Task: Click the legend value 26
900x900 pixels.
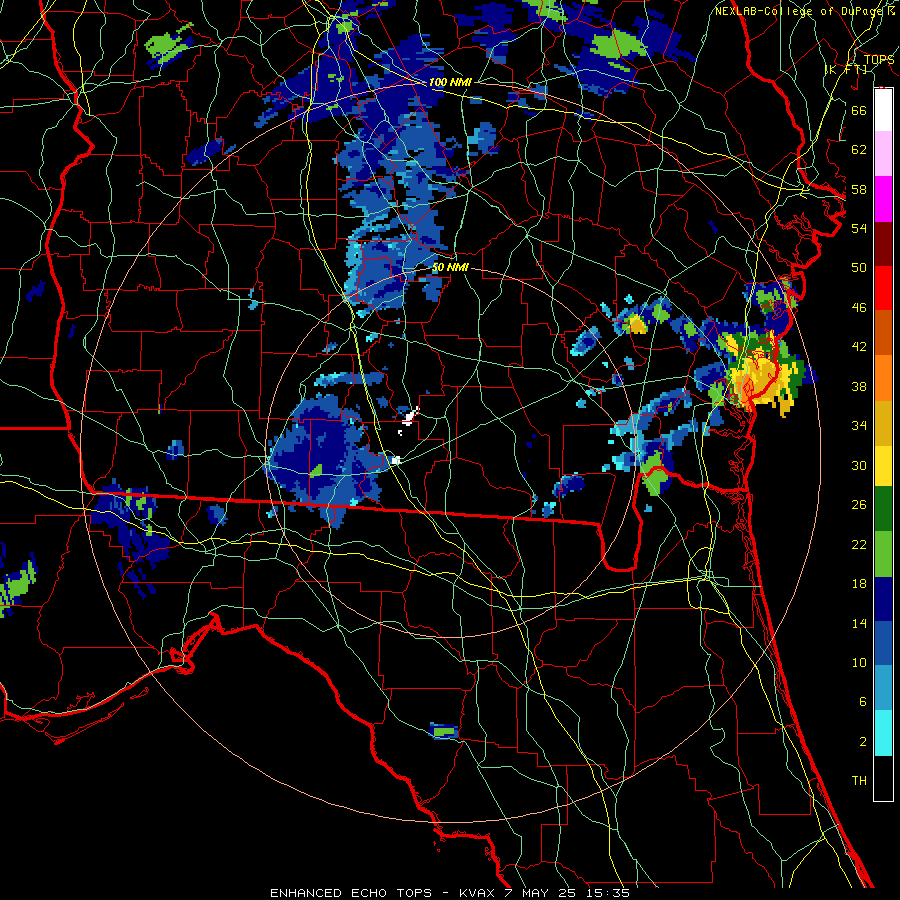Action: [x=859, y=505]
